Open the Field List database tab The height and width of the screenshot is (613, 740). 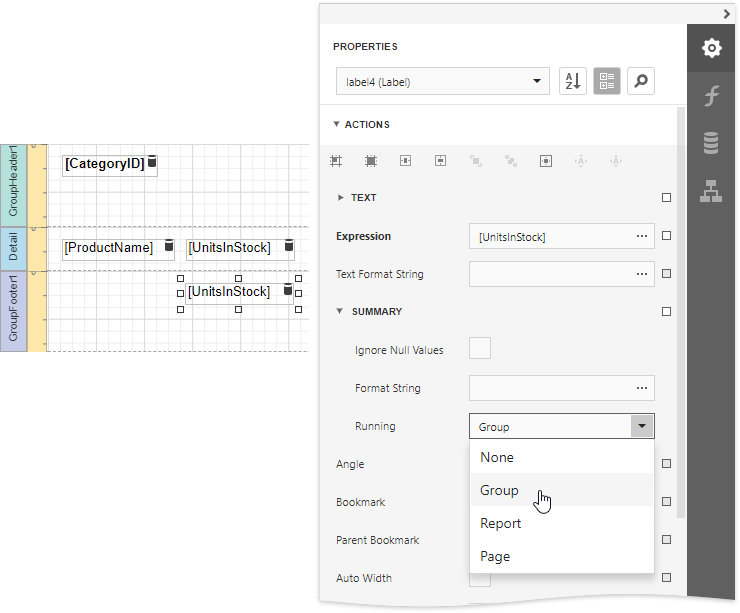[711, 144]
